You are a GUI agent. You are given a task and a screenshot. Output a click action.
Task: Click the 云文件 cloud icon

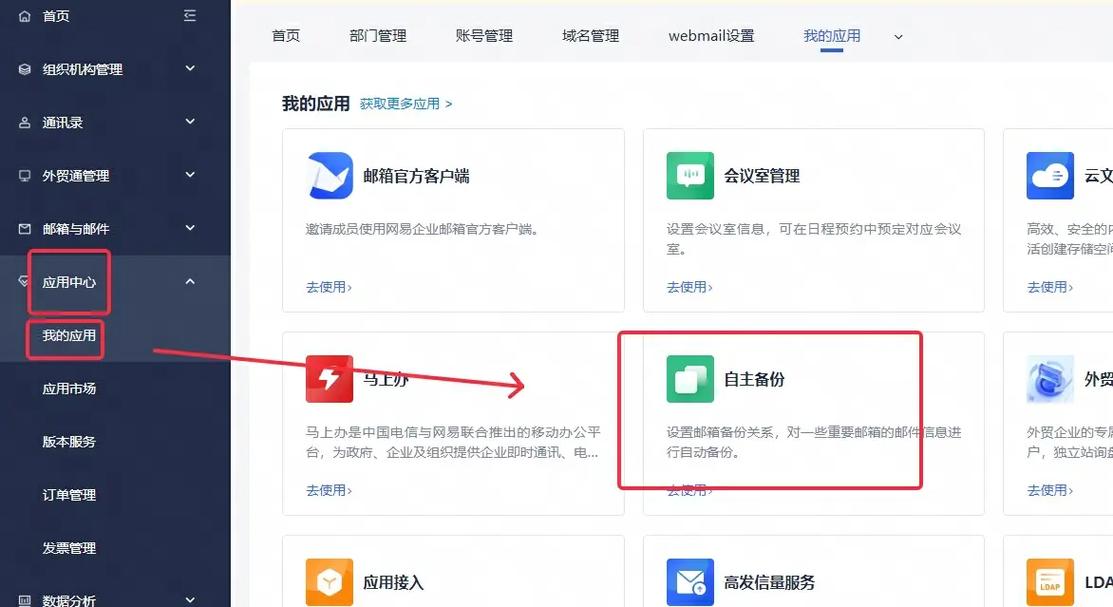[1050, 175]
